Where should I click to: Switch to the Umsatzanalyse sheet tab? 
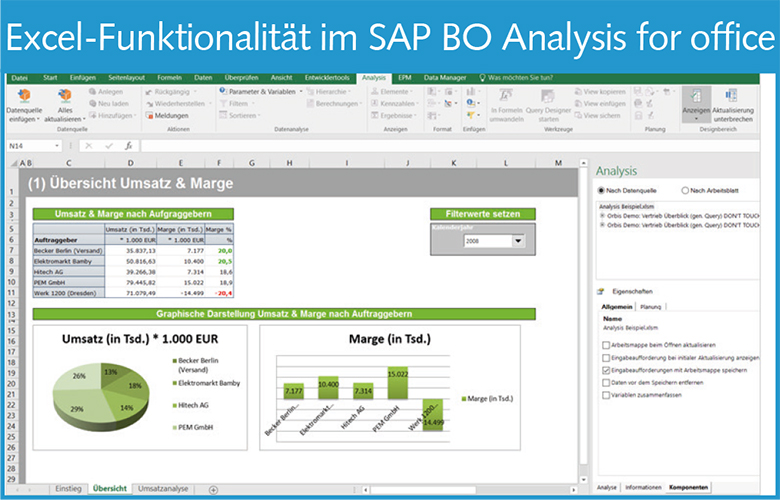pyautogui.click(x=163, y=489)
